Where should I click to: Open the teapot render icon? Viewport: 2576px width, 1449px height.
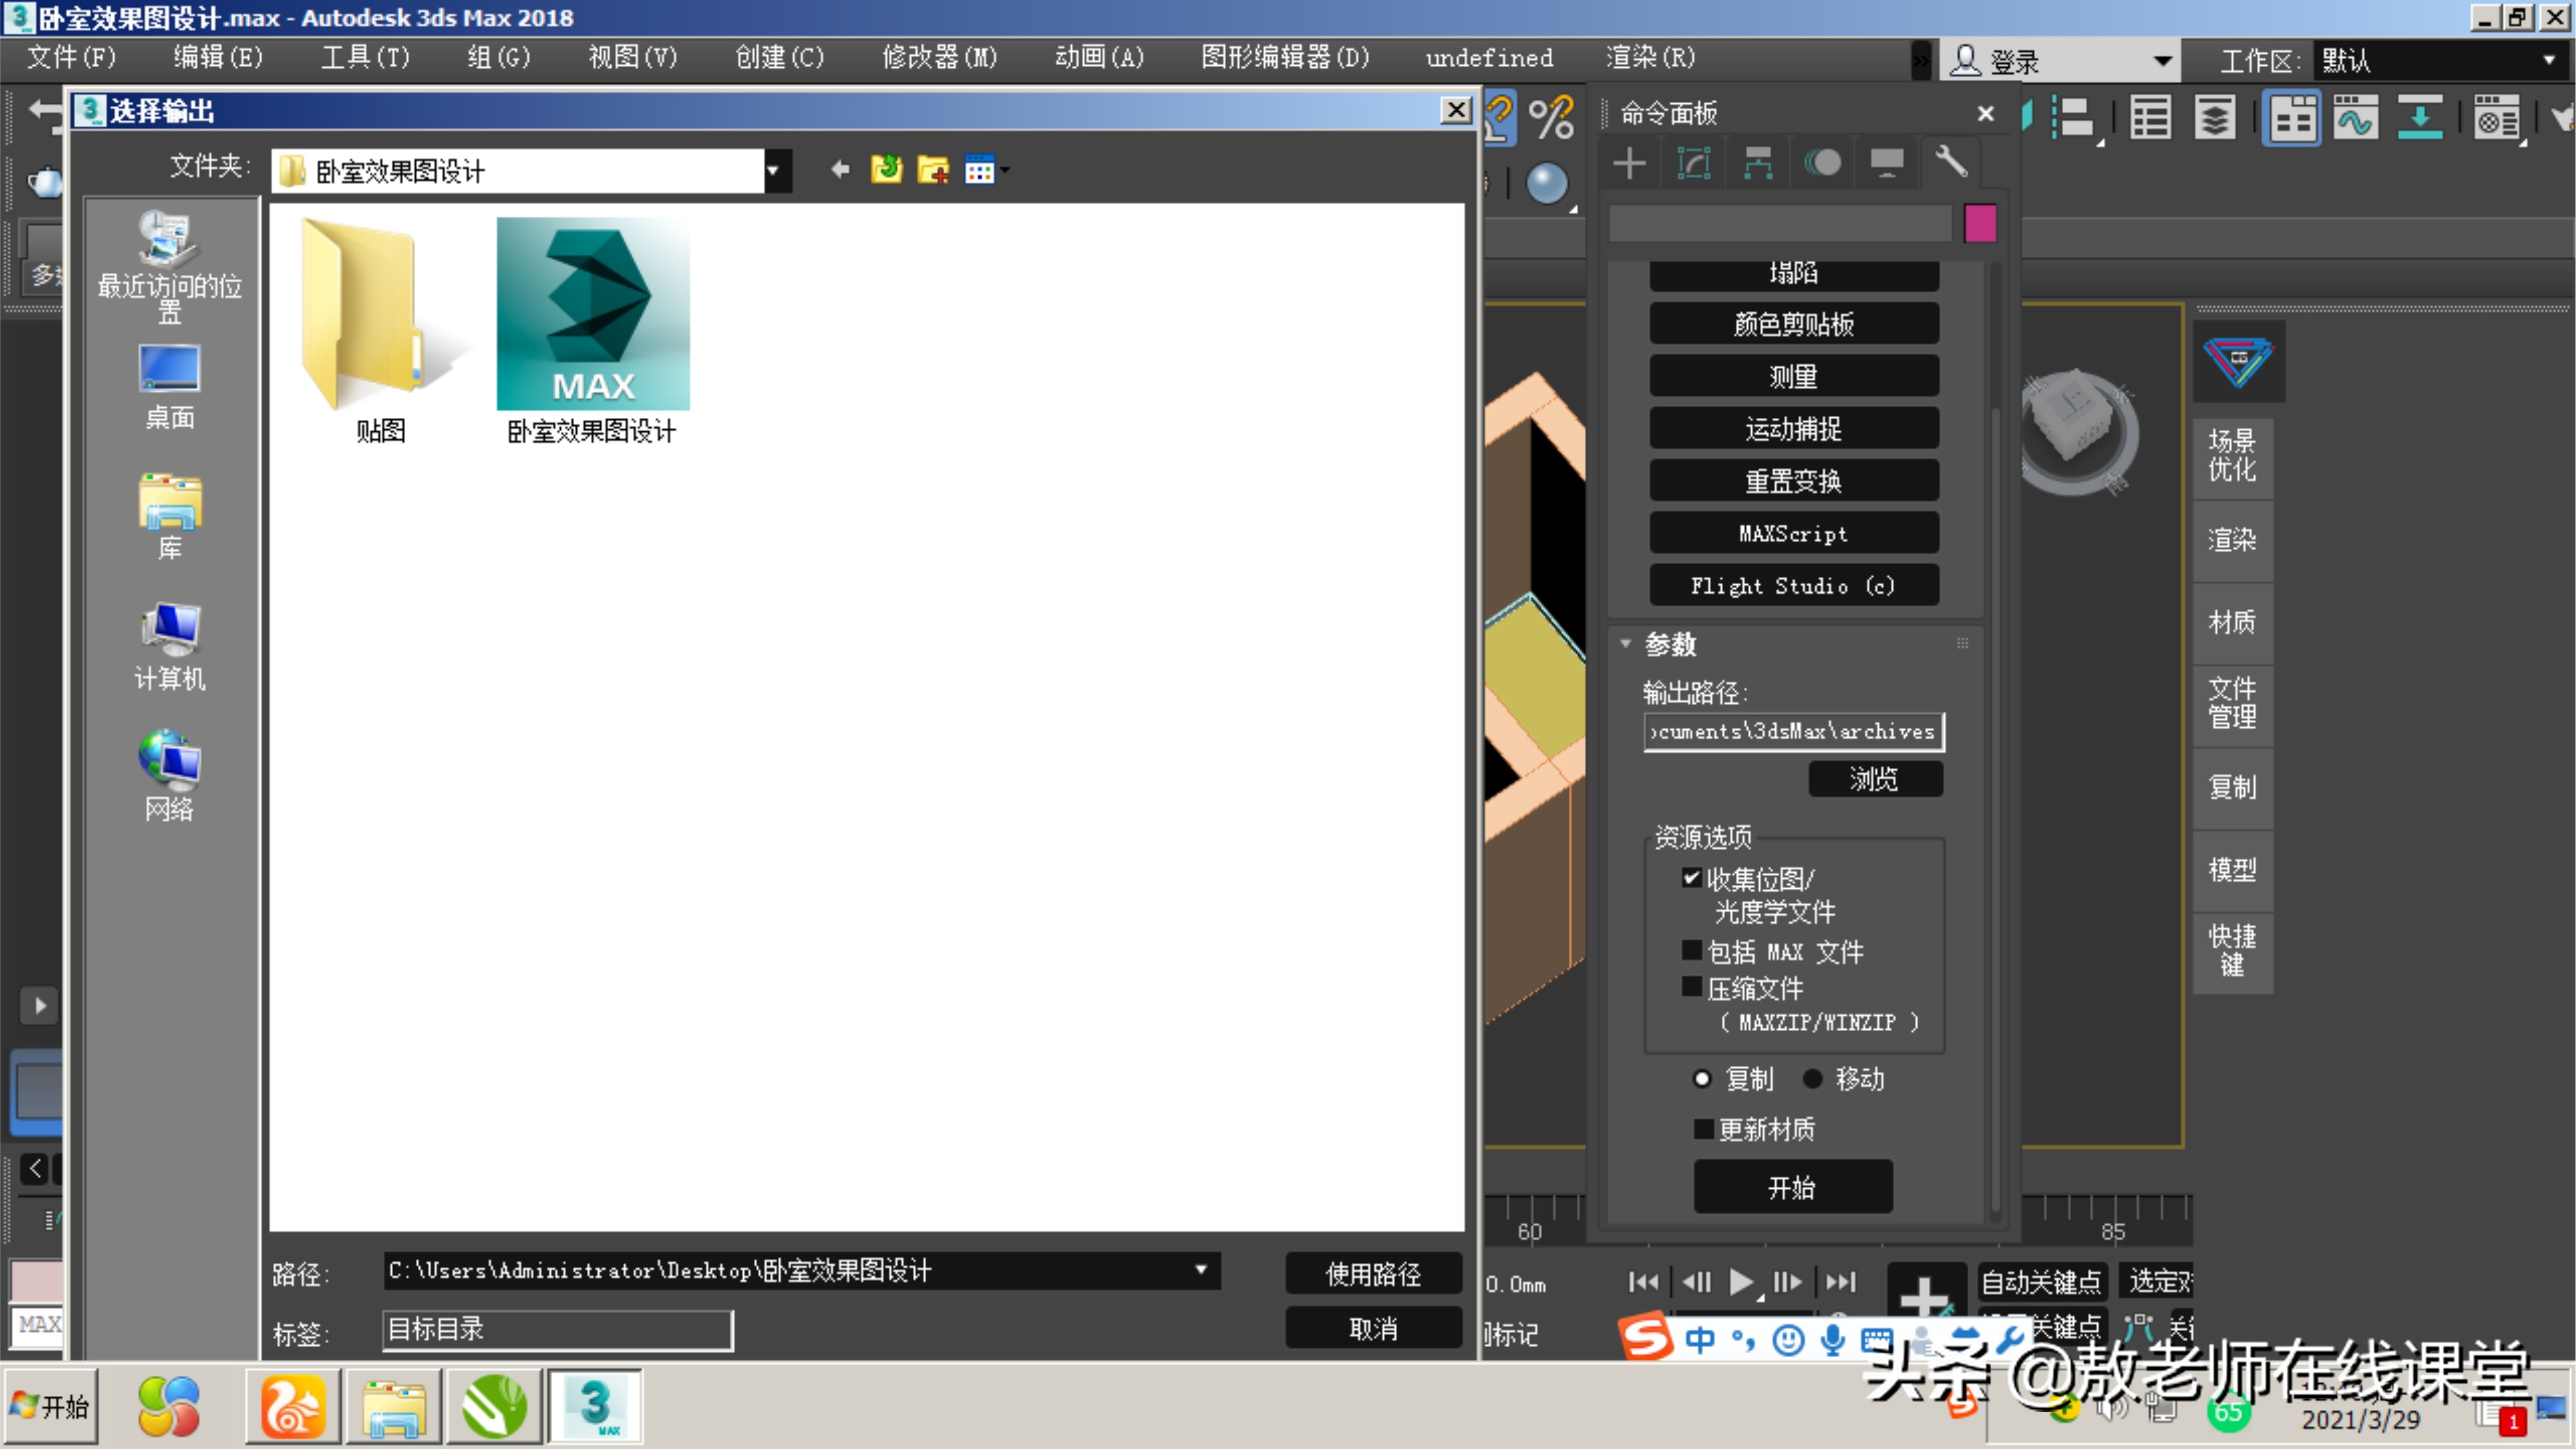[43, 182]
